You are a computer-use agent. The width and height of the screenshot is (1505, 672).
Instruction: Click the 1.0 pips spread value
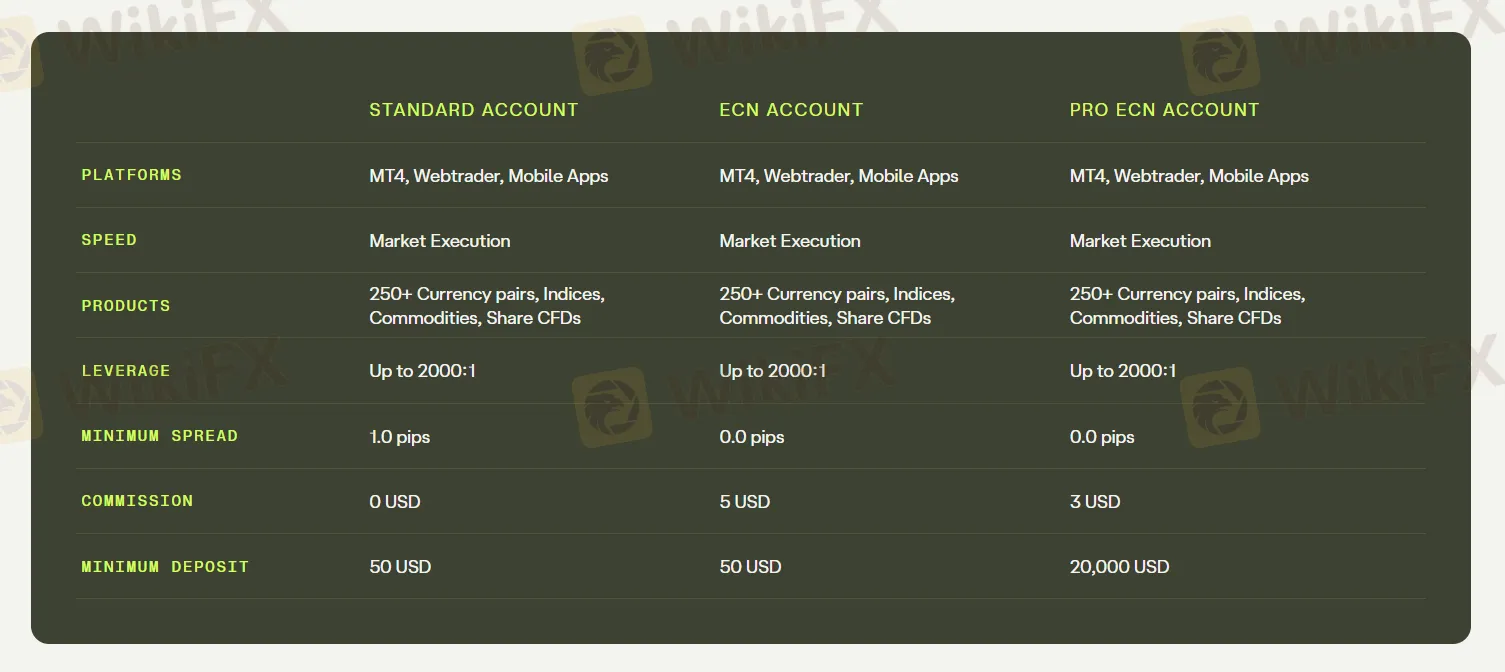coord(399,437)
